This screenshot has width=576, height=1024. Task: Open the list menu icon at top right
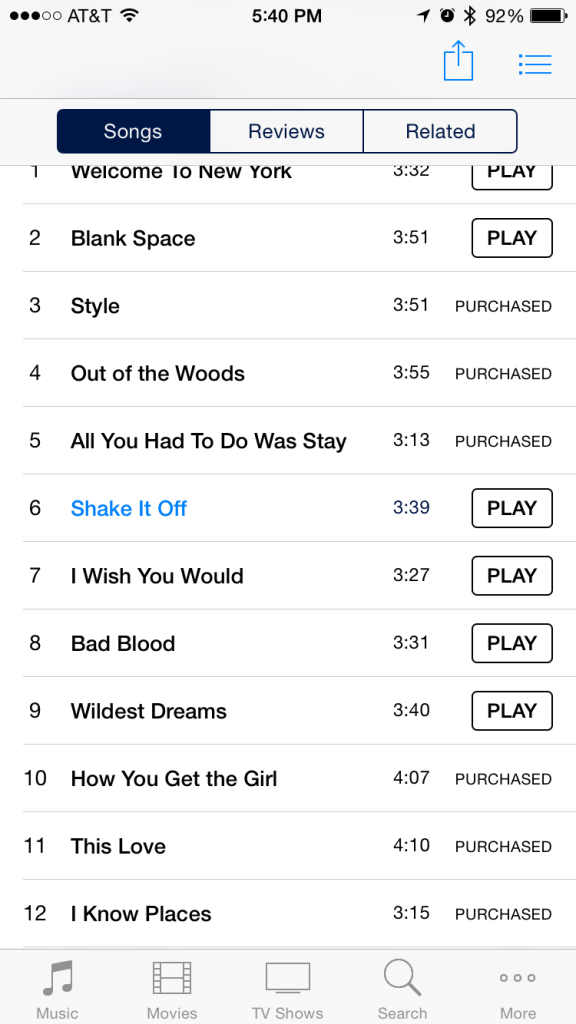click(x=535, y=64)
